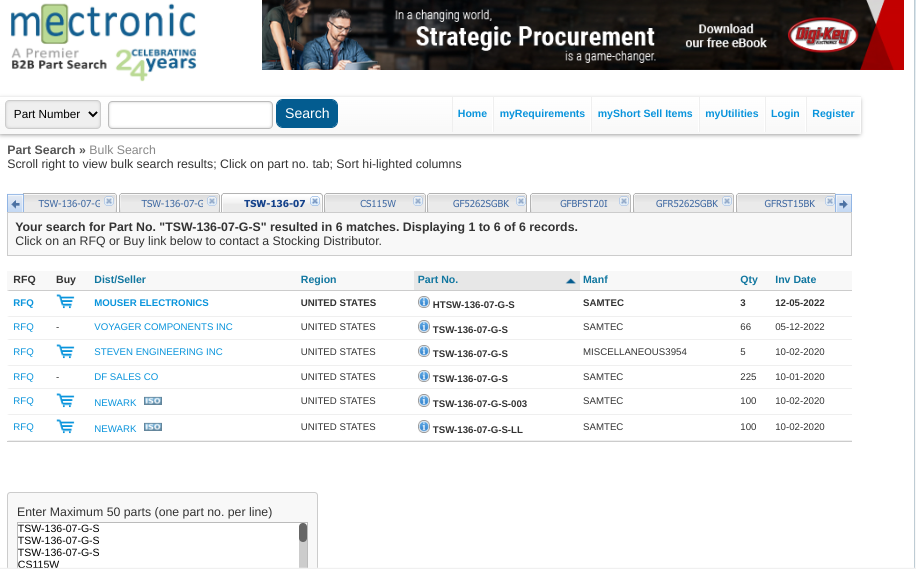
Task: Open info icon beside HTSW-136-07-G-S
Action: point(424,302)
